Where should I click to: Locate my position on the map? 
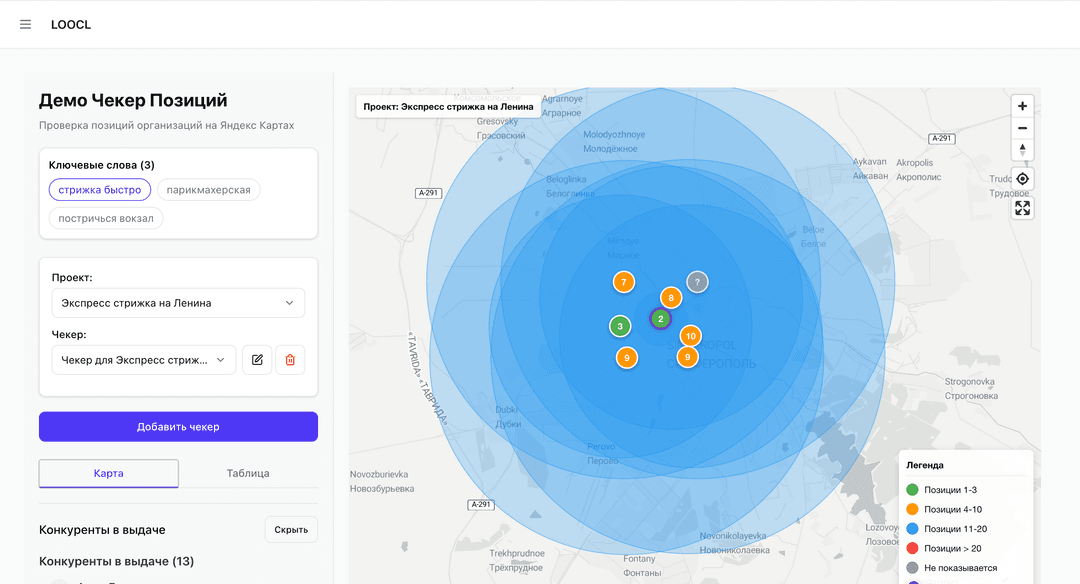click(1022, 179)
